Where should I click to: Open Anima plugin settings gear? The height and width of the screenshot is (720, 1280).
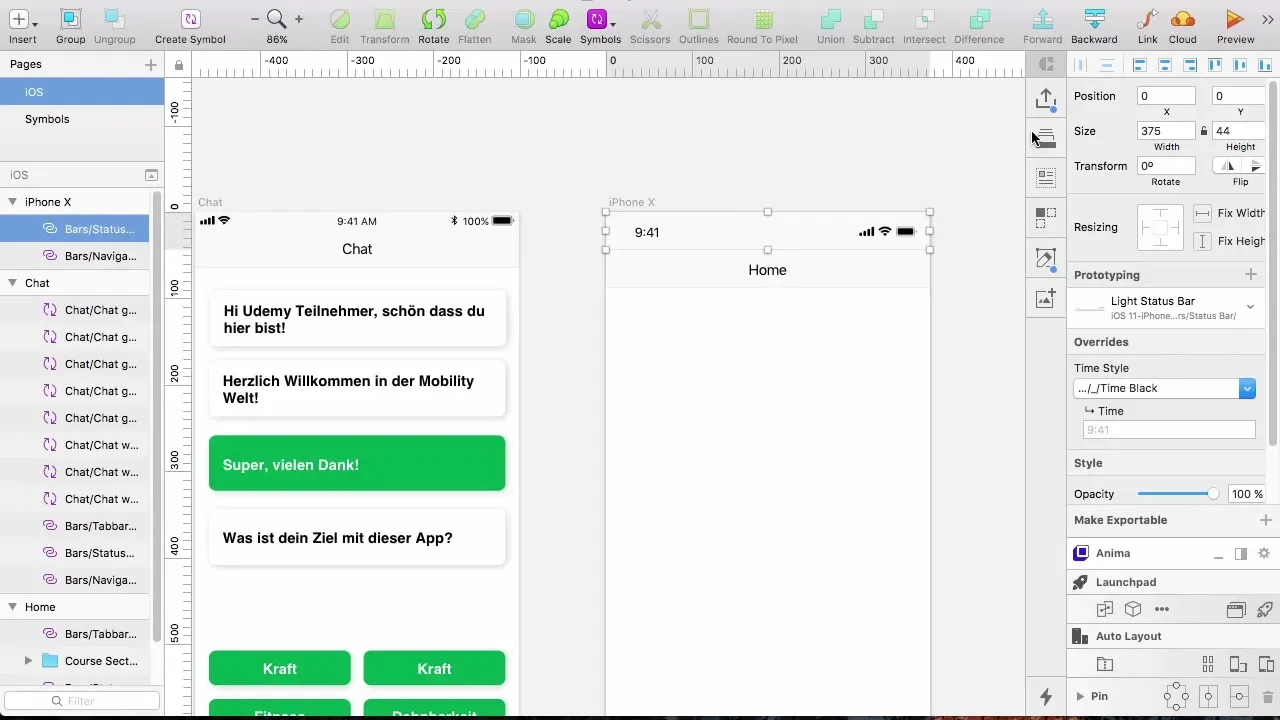(1264, 553)
